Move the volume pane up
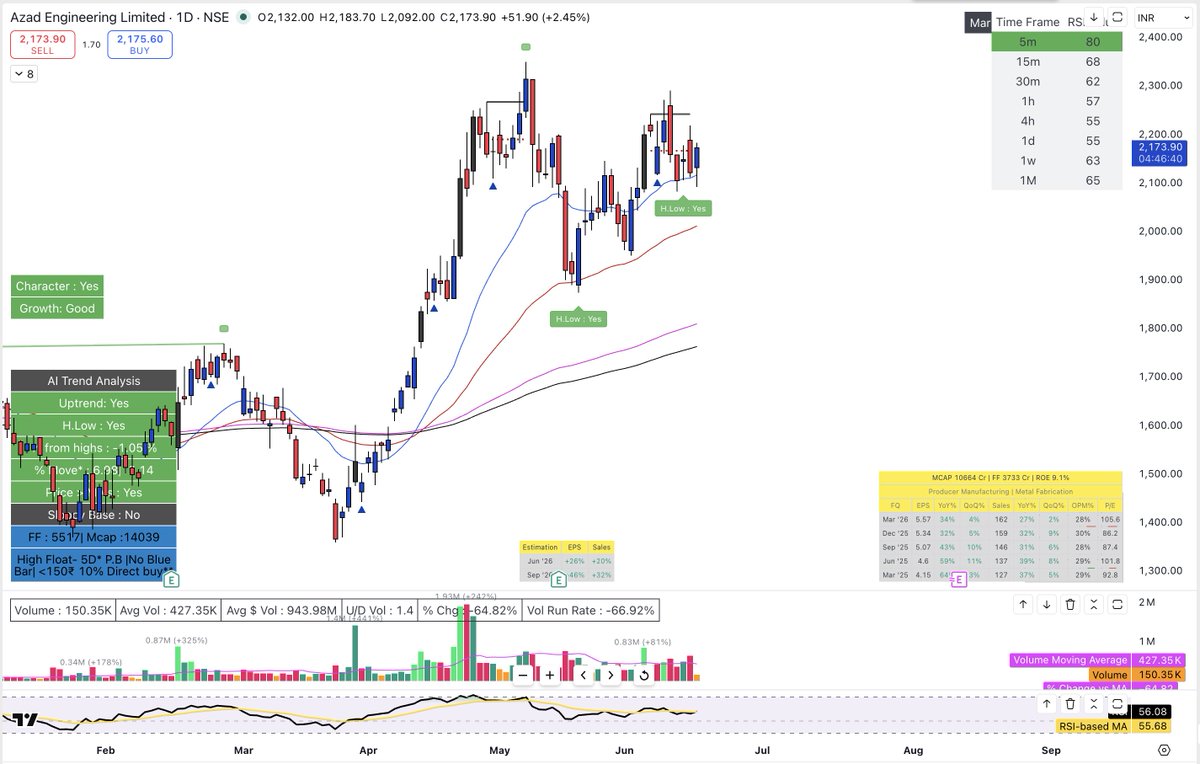 1023,604
